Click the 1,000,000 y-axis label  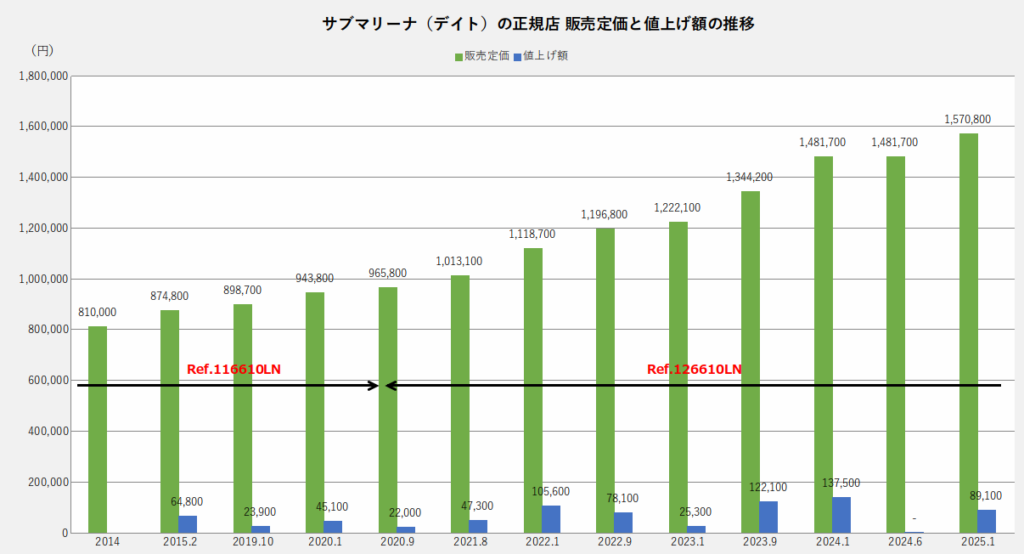pyautogui.click(x=43, y=279)
